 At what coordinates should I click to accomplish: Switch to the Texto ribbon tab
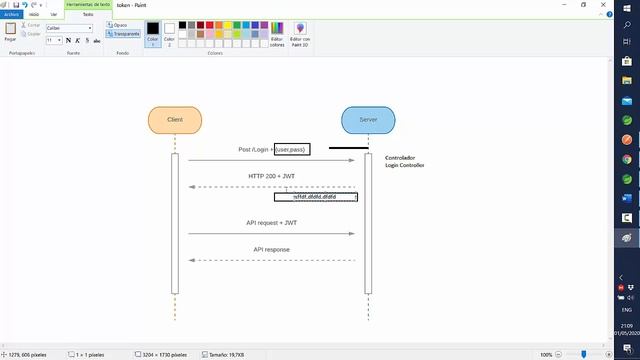[x=88, y=14]
